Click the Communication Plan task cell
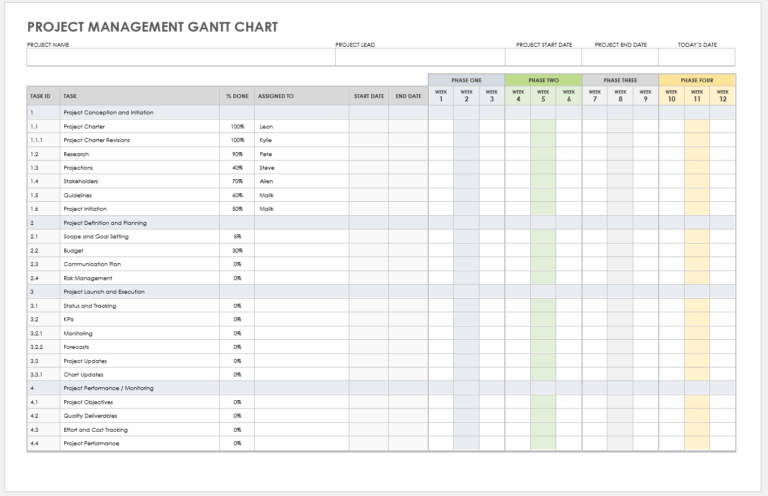This screenshot has height=496, width=768. coord(140,264)
